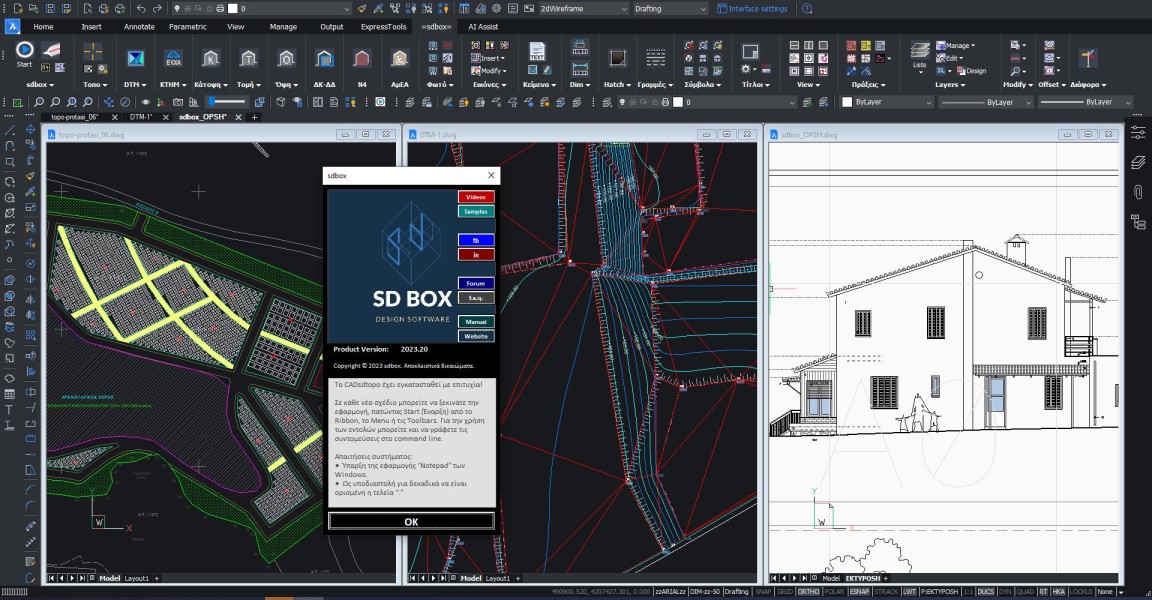Click the white color swatch beside ByLayer
The height and width of the screenshot is (600, 1152).
(x=847, y=102)
